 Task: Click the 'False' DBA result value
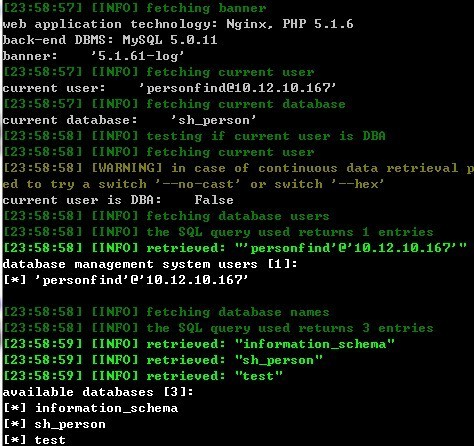click(214, 200)
